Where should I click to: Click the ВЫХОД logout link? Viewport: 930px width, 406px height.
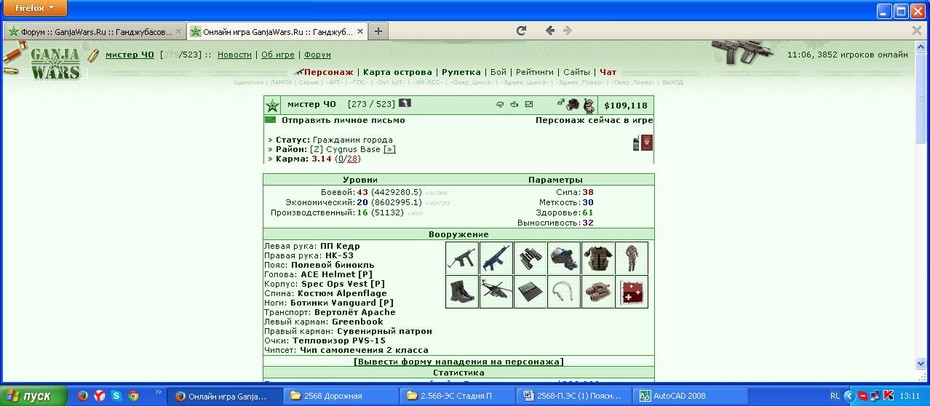(672, 82)
